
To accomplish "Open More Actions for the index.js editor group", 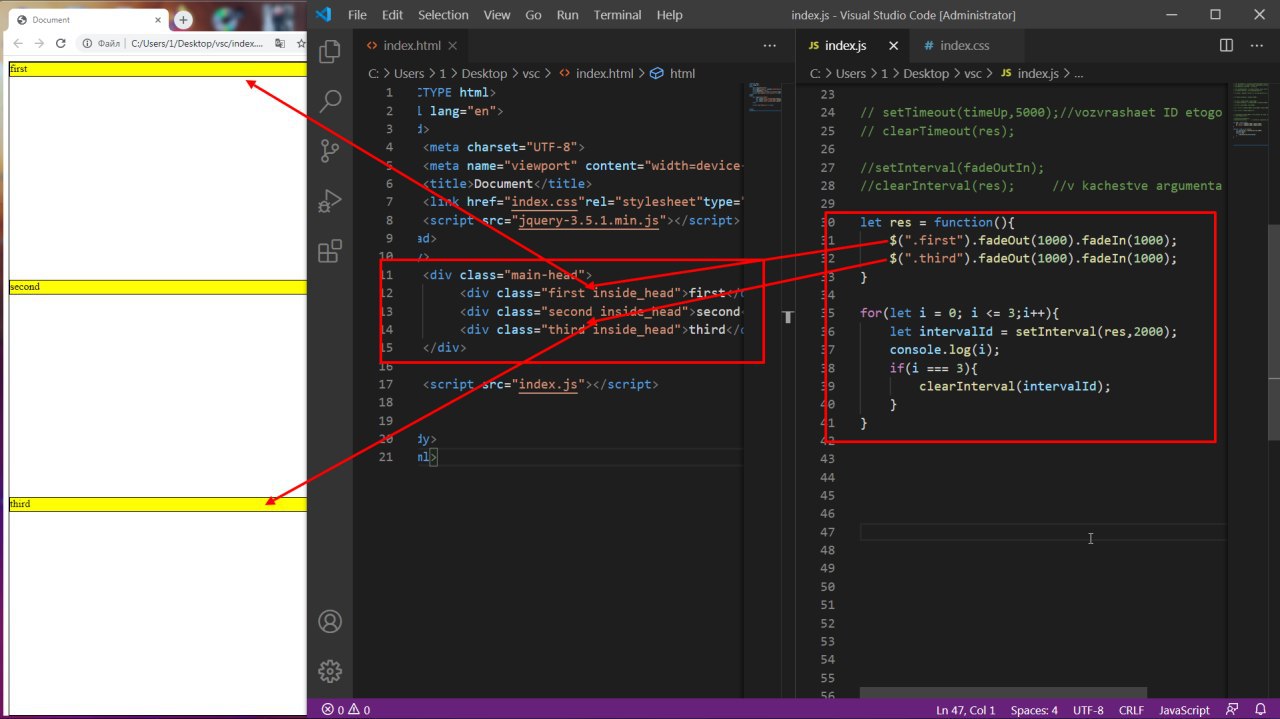I will pyautogui.click(x=1255, y=45).
